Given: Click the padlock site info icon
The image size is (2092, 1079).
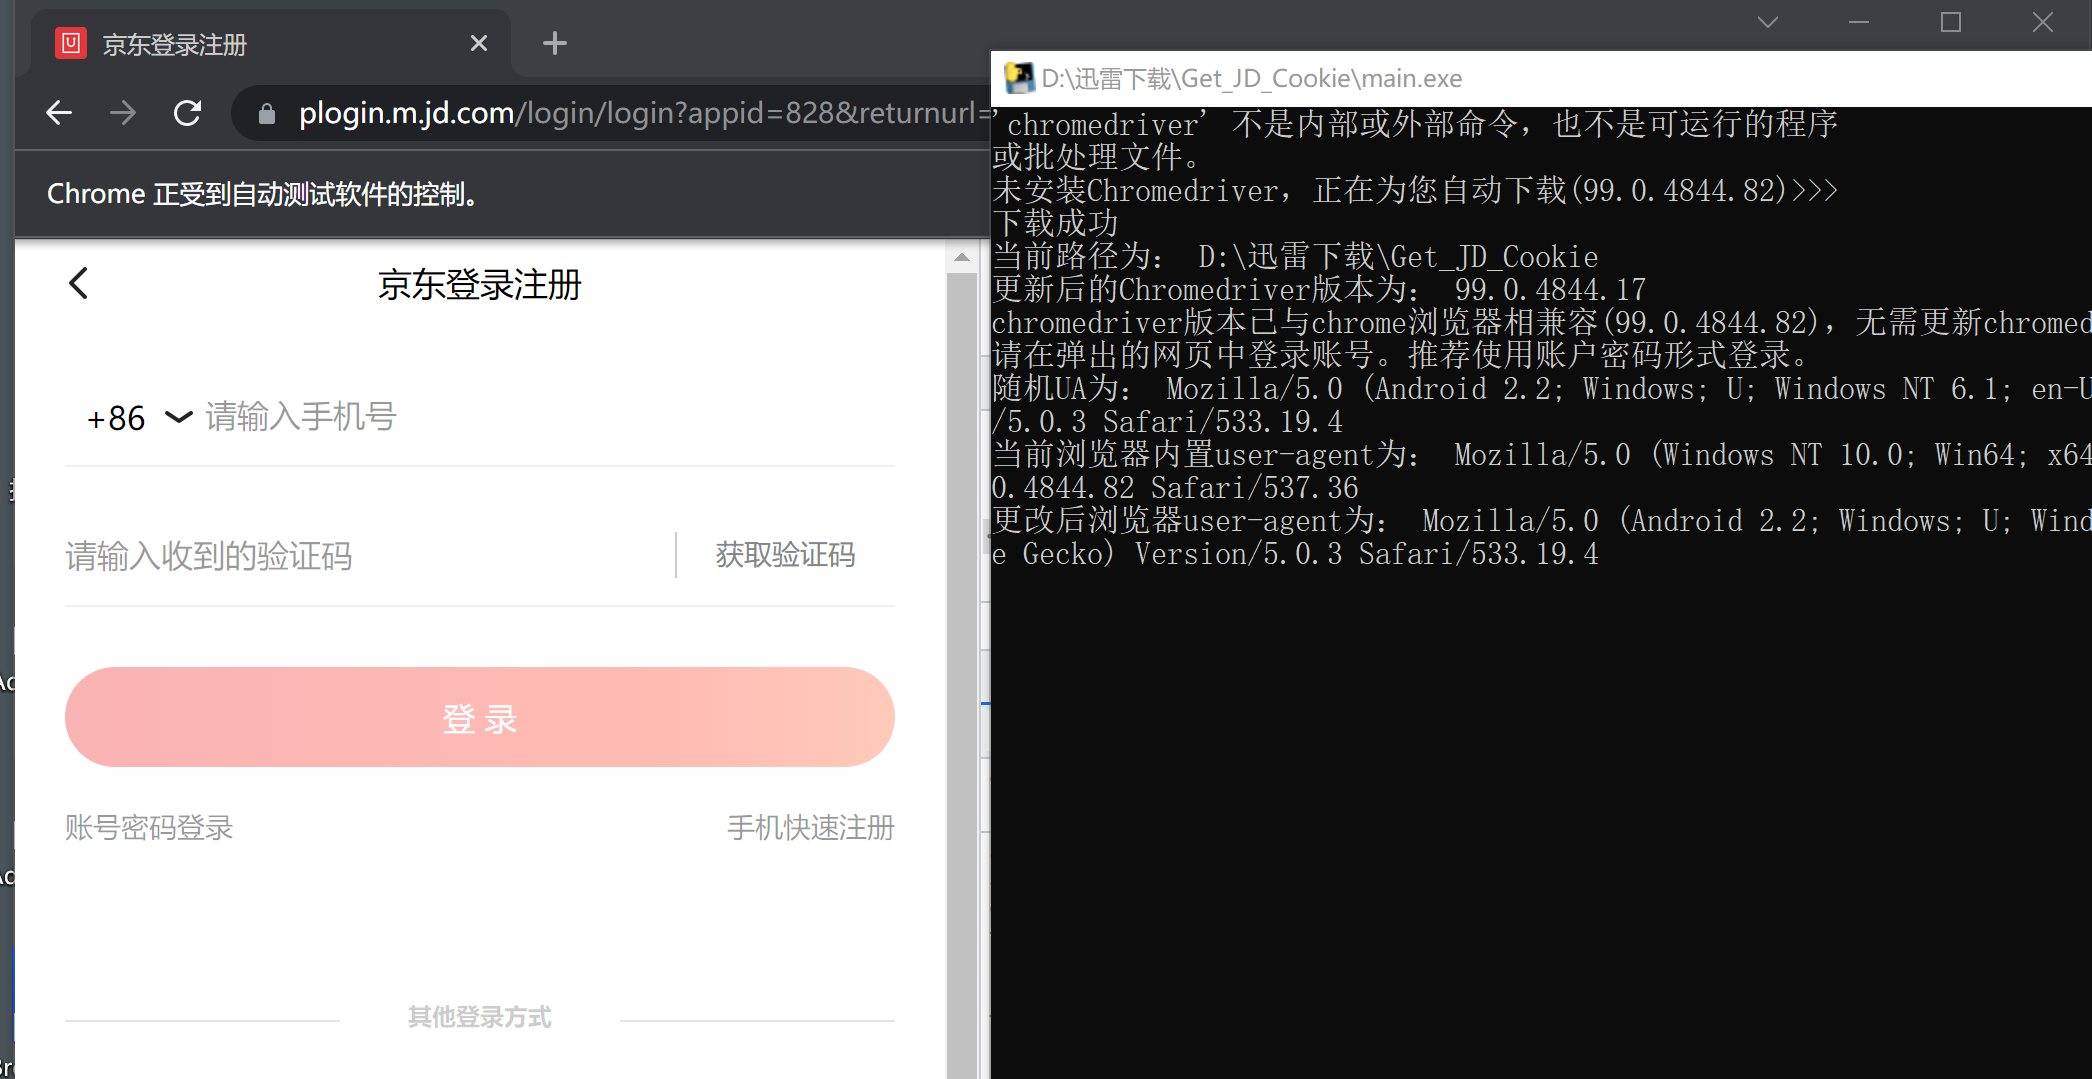Looking at the screenshot, I should [x=267, y=114].
